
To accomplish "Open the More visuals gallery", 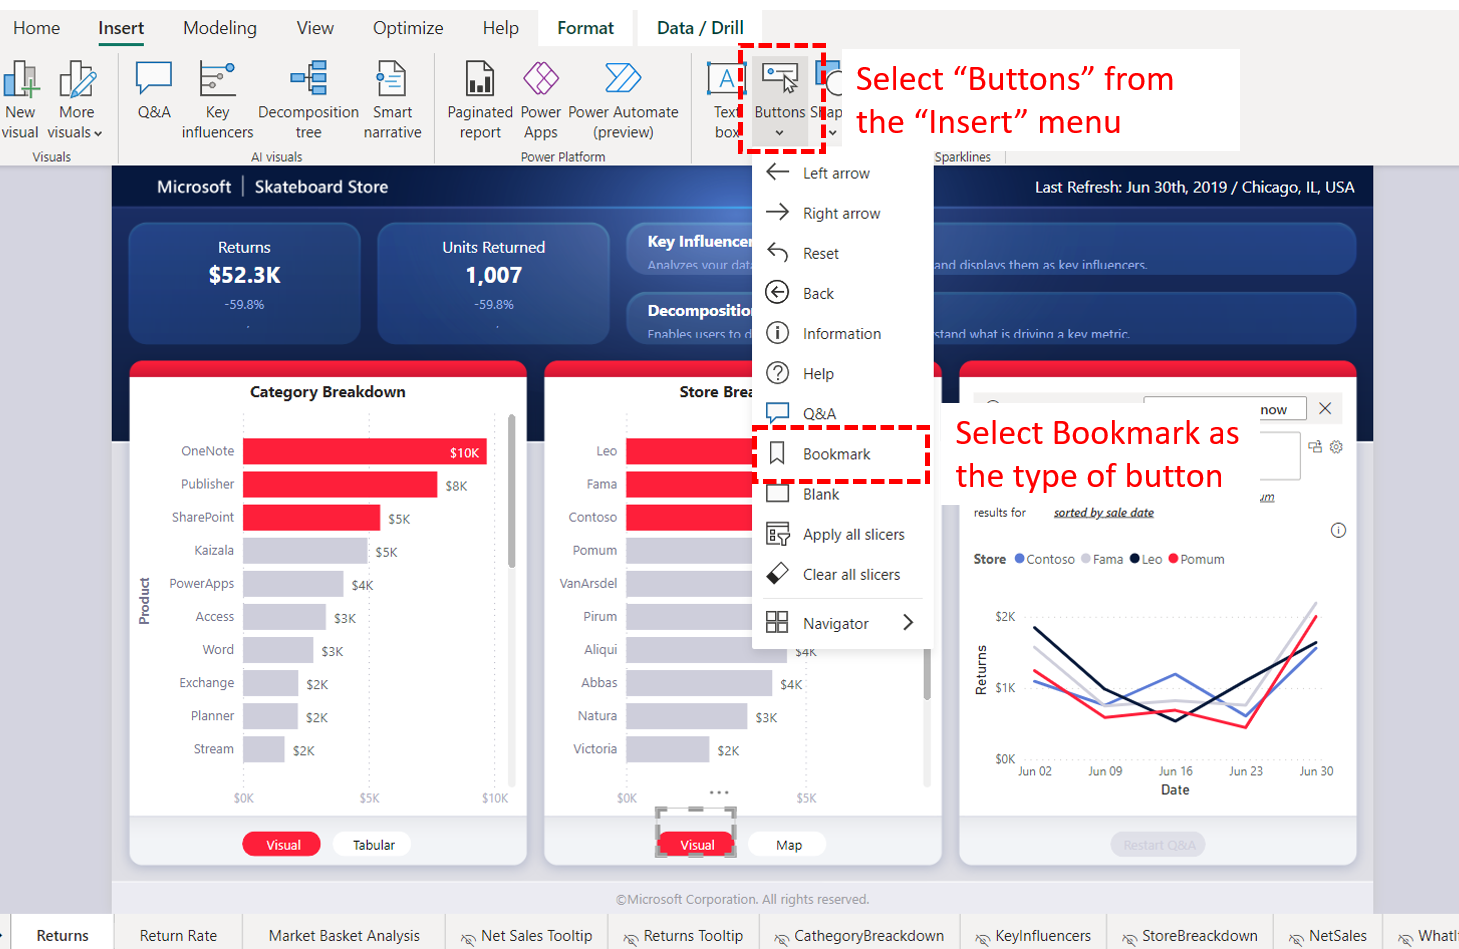I will tap(76, 99).
